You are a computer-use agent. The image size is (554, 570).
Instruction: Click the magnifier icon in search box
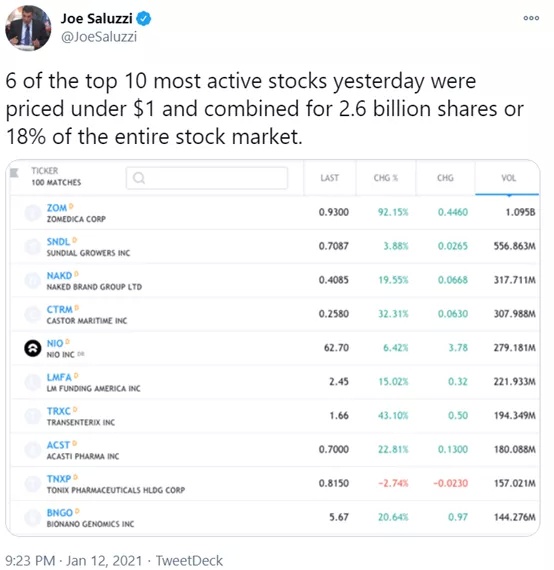(x=139, y=178)
